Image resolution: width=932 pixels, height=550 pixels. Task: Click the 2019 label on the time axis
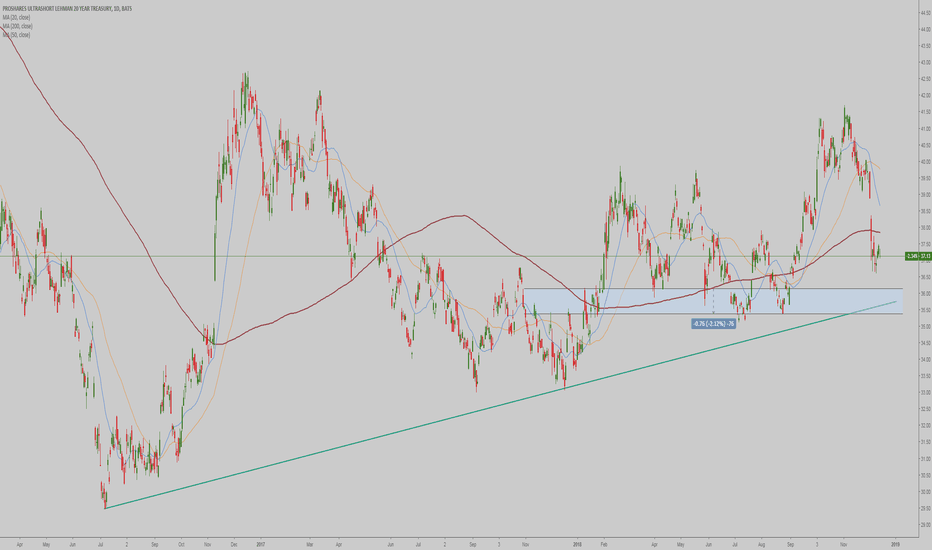click(895, 543)
